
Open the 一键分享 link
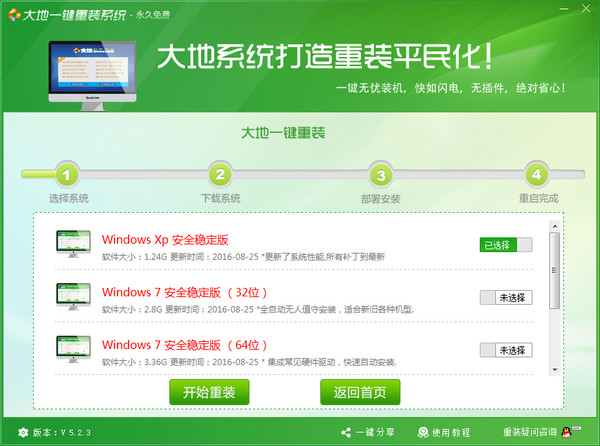[x=375, y=433]
